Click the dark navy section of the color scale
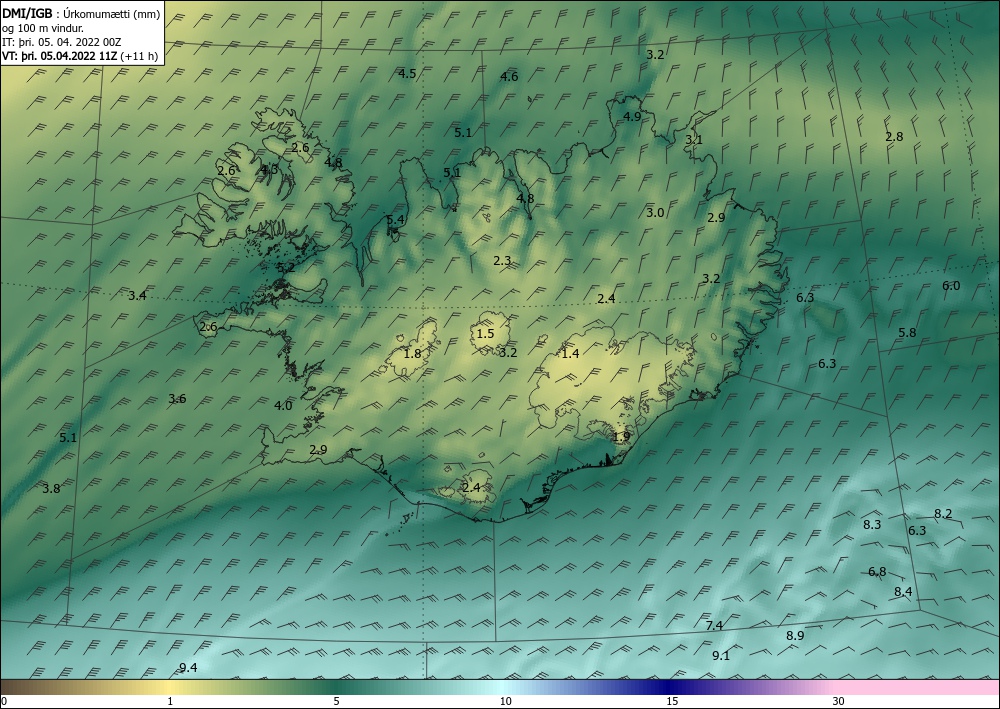The height and width of the screenshot is (709, 1000). [x=666, y=687]
